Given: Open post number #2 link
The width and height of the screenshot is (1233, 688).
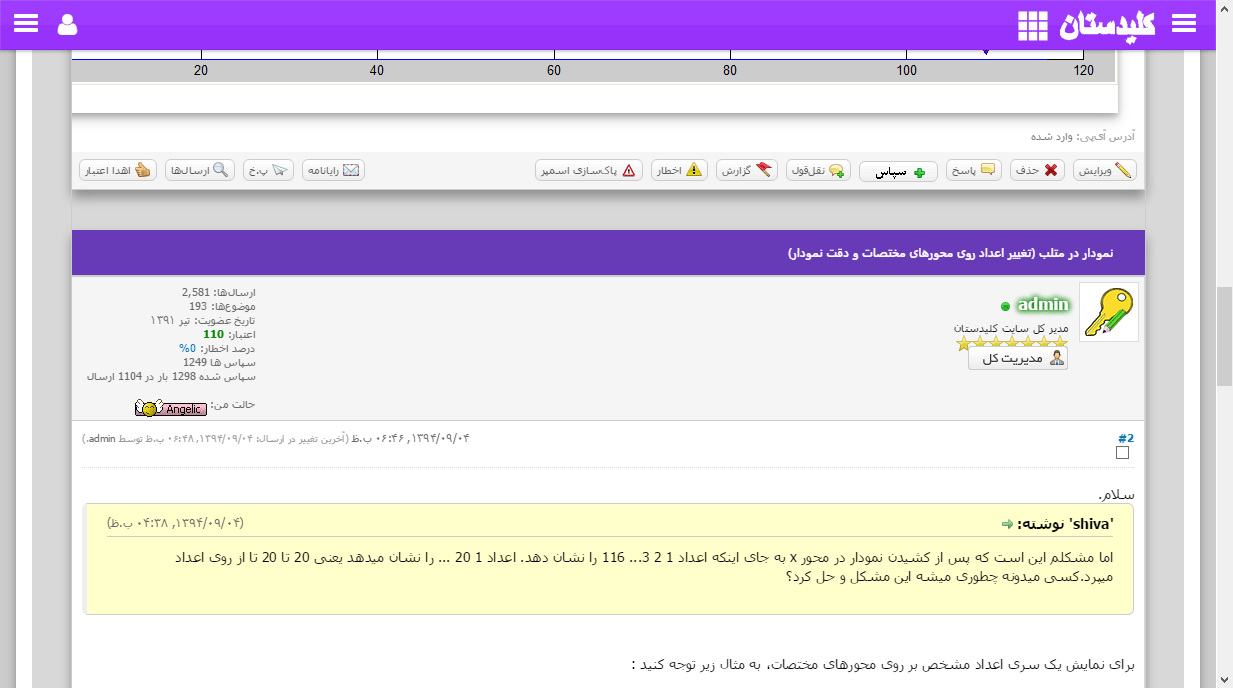Looking at the screenshot, I should pyautogui.click(x=1125, y=438).
